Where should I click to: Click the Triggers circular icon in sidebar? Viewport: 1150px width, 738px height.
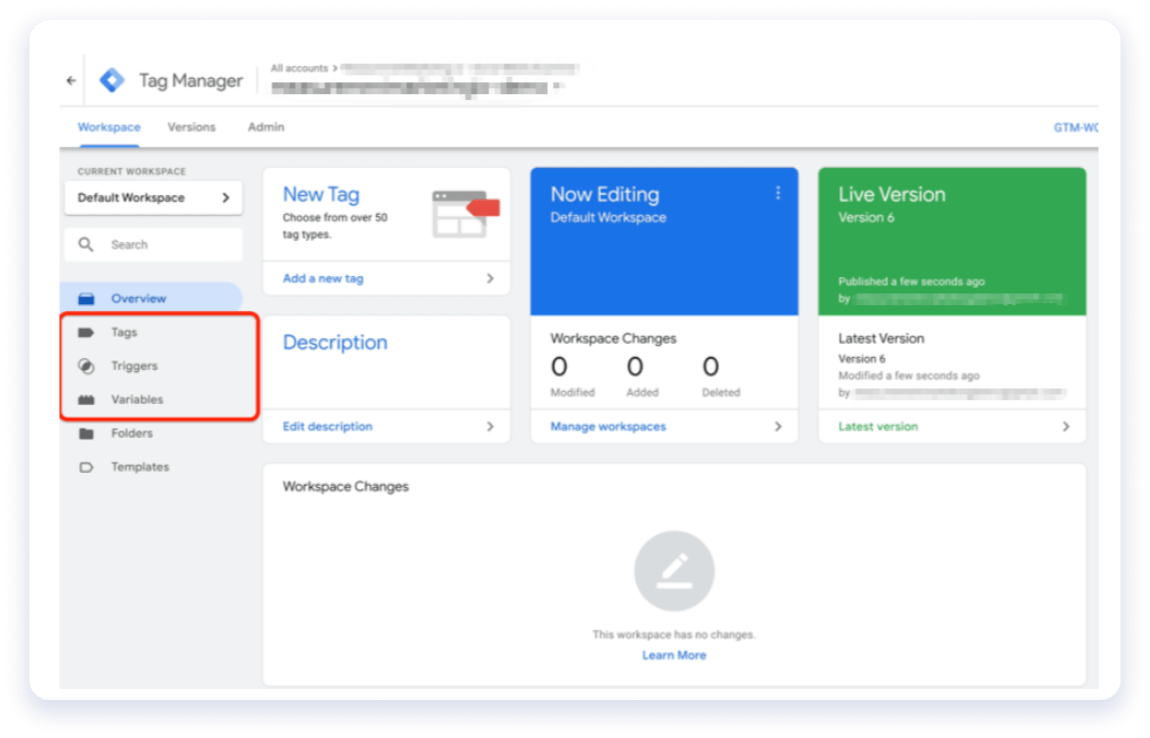pyautogui.click(x=86, y=366)
